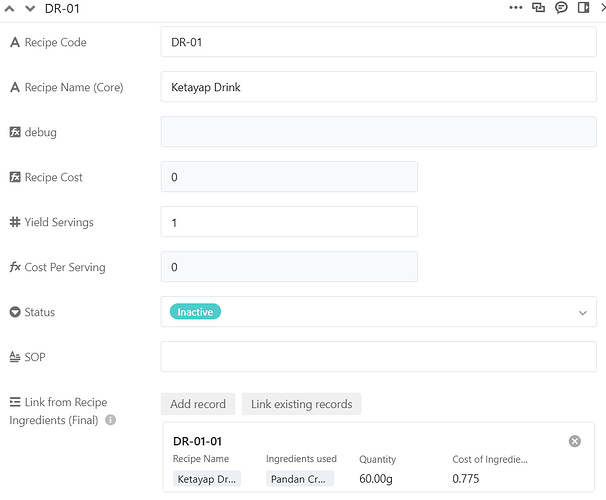Open linked record DR-01-01 title

coord(197,441)
